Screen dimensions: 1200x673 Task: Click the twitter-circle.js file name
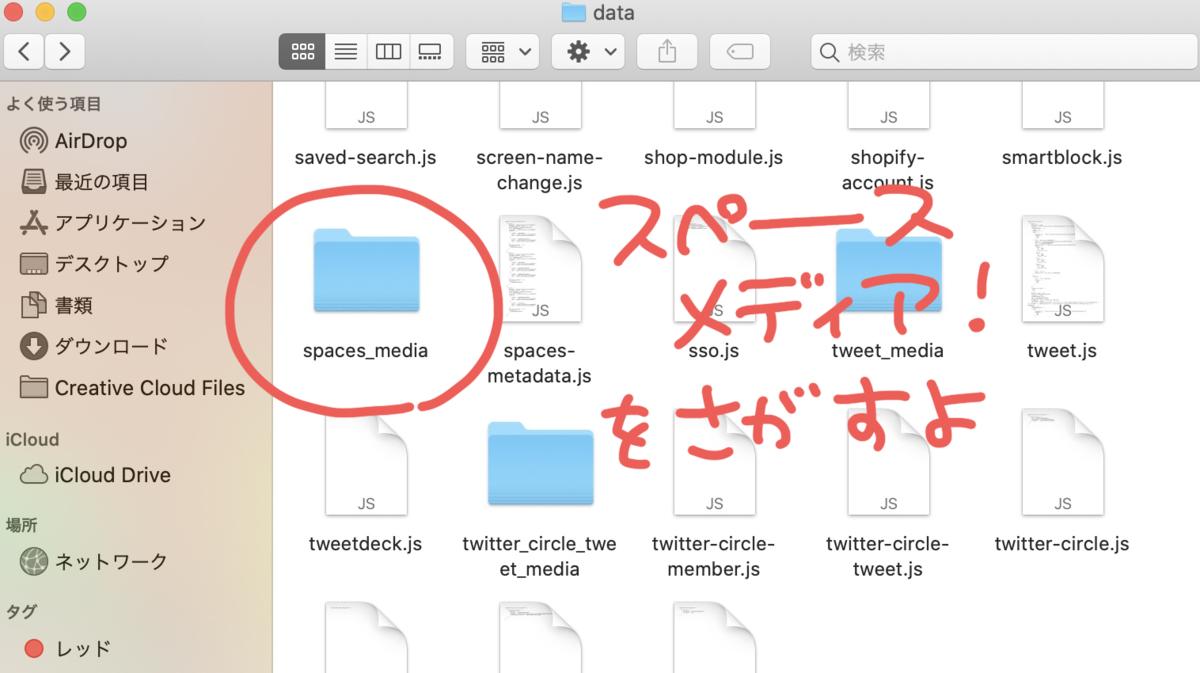1062,544
